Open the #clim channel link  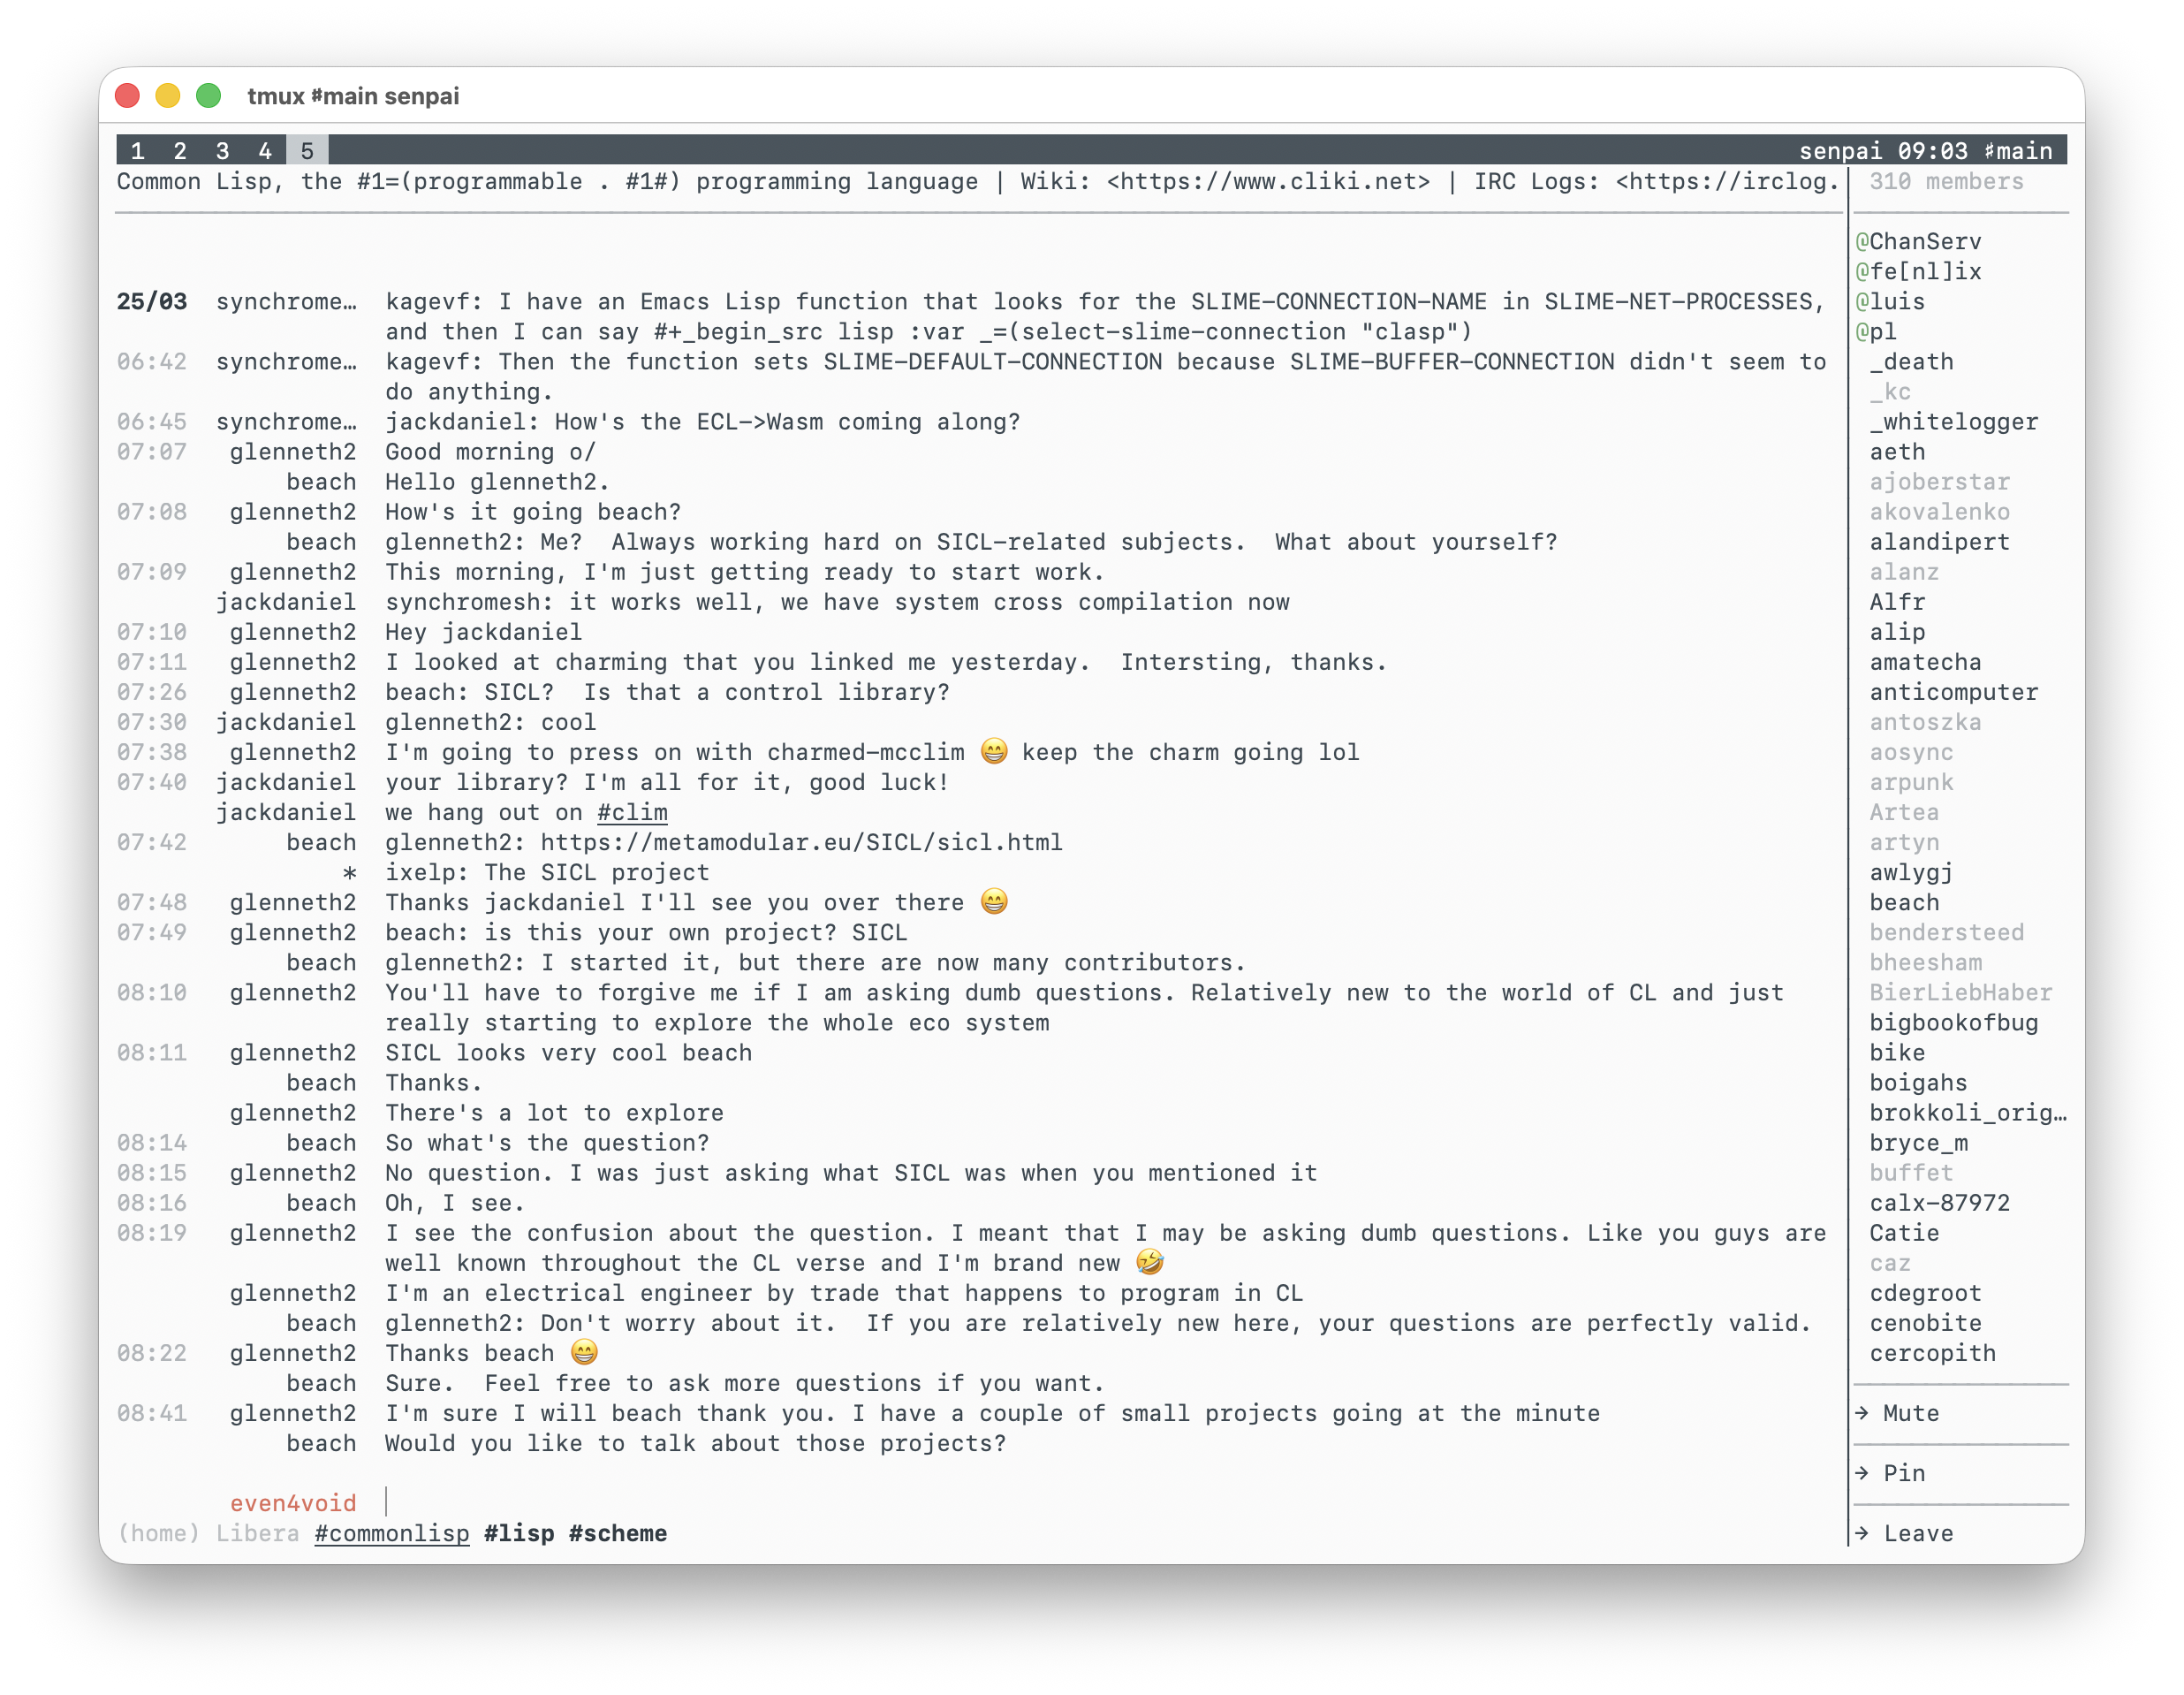tap(632, 812)
